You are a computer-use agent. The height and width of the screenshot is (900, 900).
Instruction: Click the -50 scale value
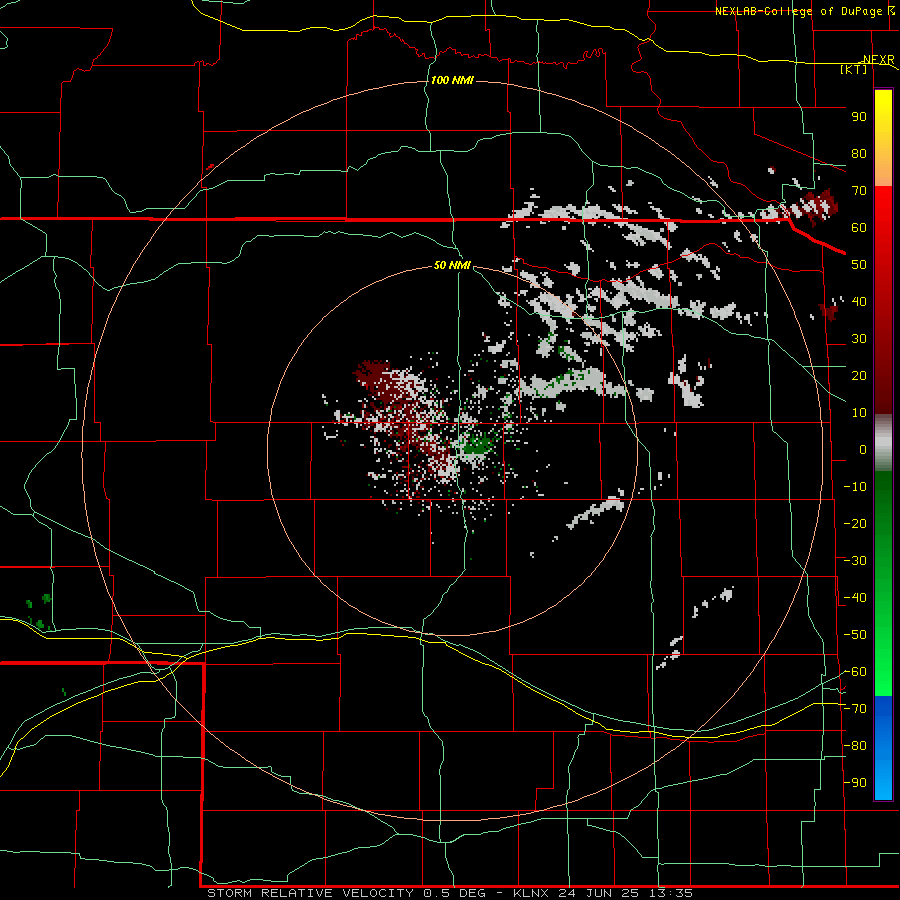pyautogui.click(x=855, y=634)
